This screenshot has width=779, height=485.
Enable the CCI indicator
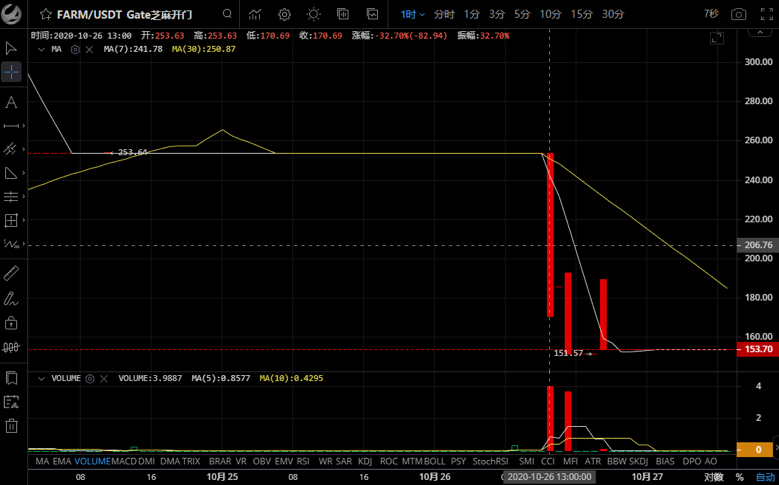(x=547, y=461)
